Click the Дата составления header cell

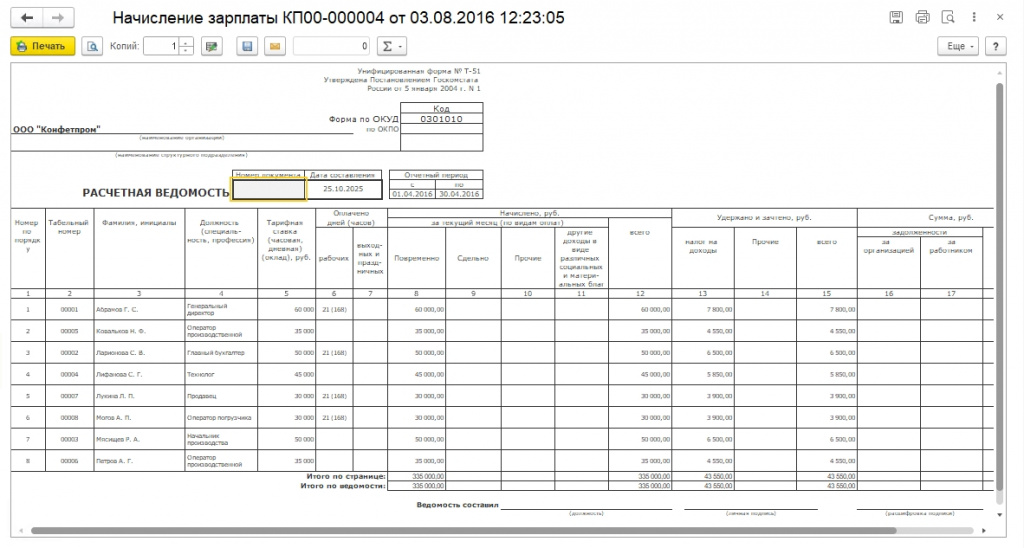tap(343, 175)
